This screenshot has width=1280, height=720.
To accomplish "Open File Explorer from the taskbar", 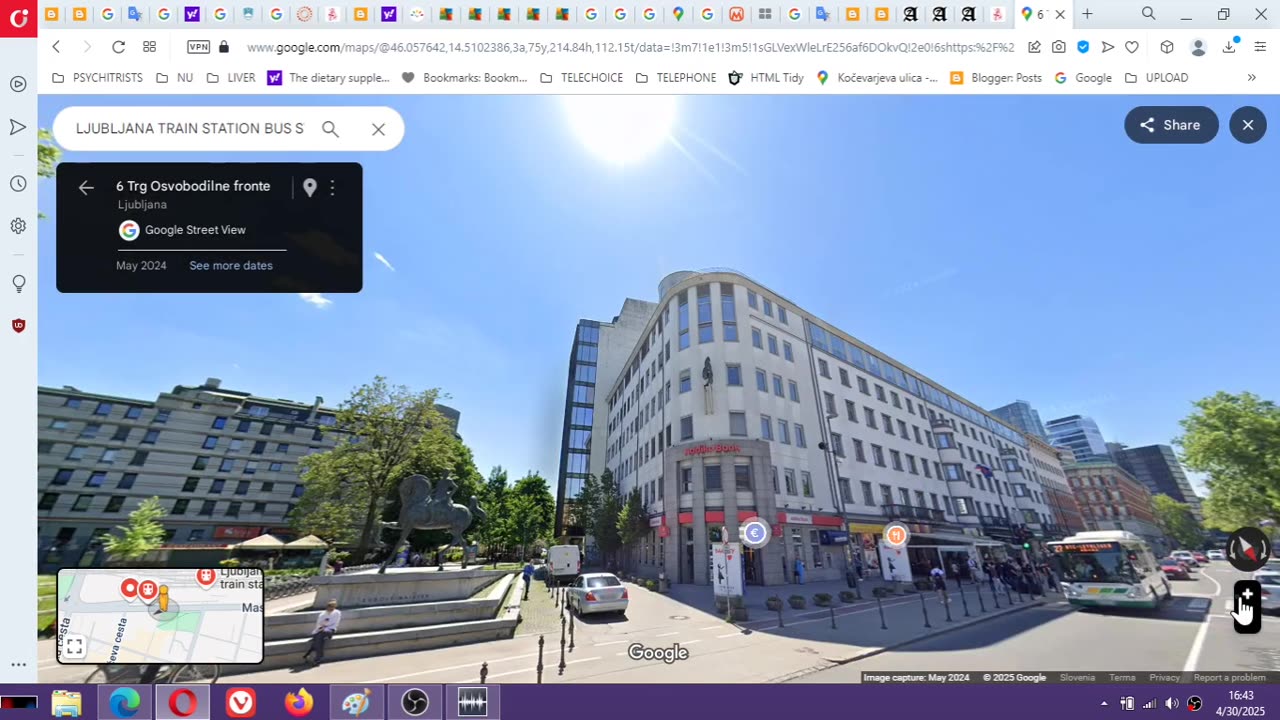I will pos(66,703).
